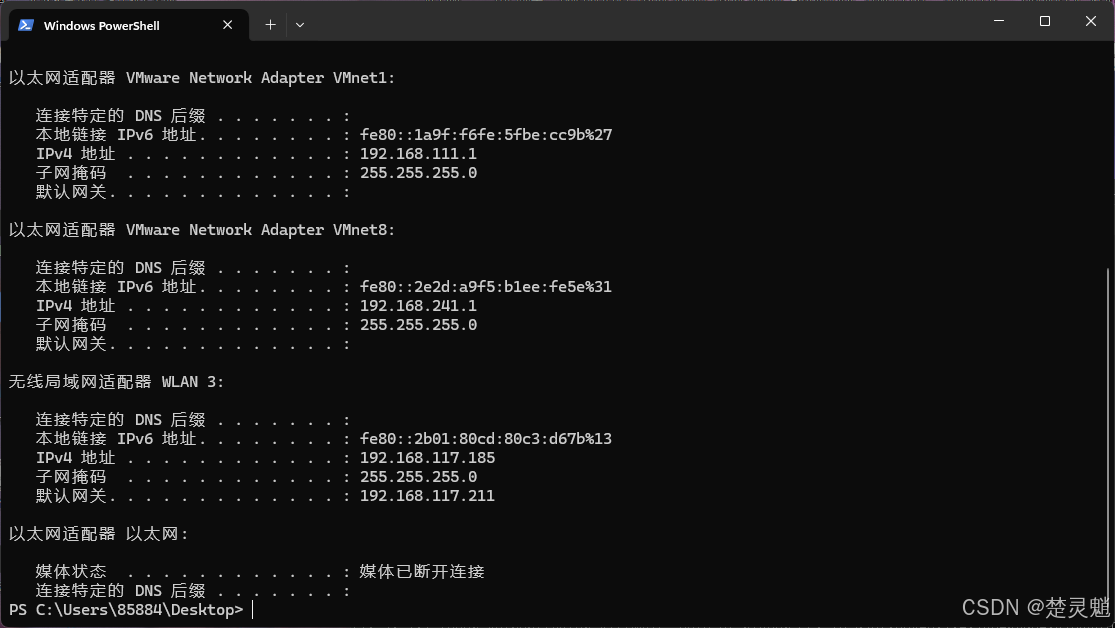Open a new tab with plus button

point(270,25)
